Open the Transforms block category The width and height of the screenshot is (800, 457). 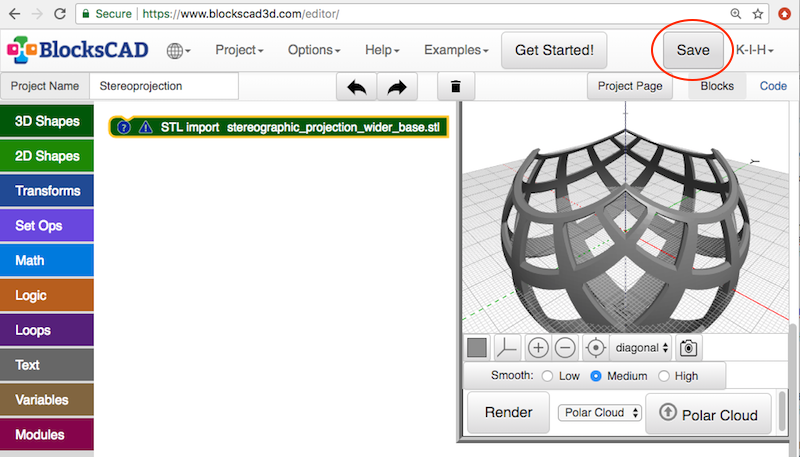pos(47,190)
